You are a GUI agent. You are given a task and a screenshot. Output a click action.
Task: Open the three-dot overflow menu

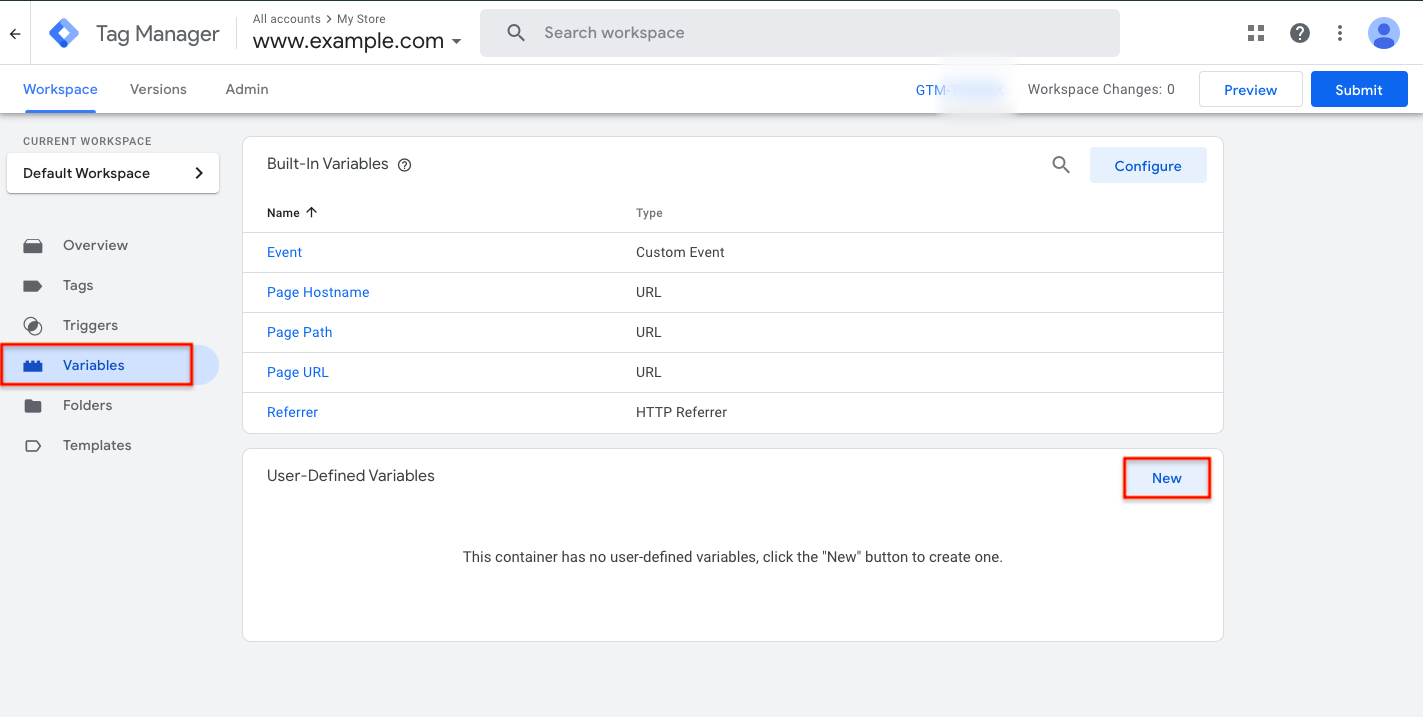click(1339, 33)
